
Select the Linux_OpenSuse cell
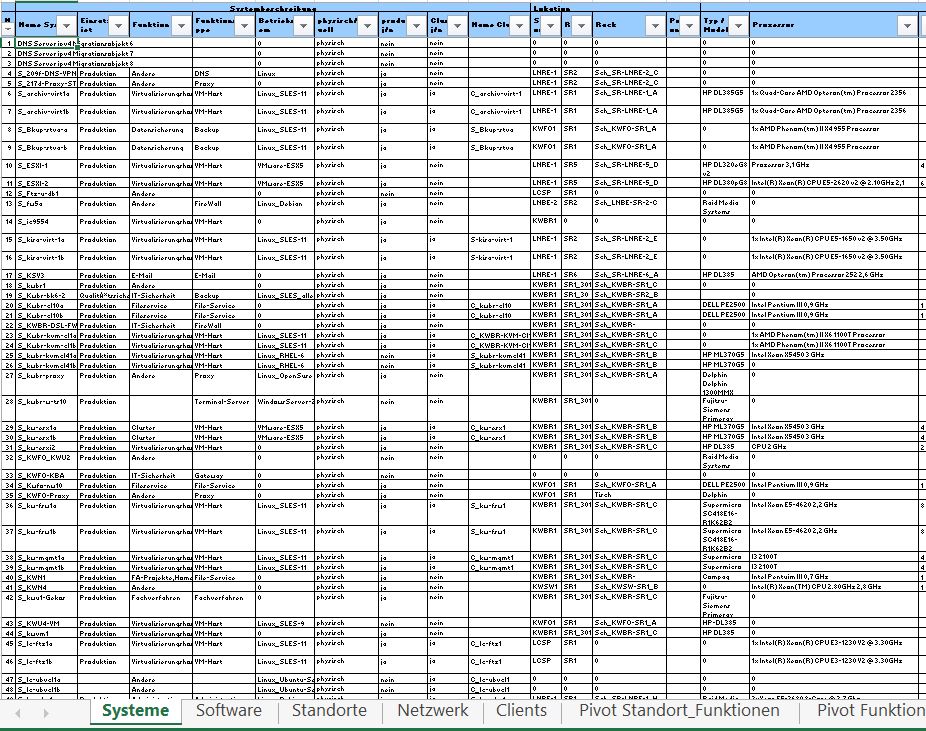pyautogui.click(x=285, y=383)
